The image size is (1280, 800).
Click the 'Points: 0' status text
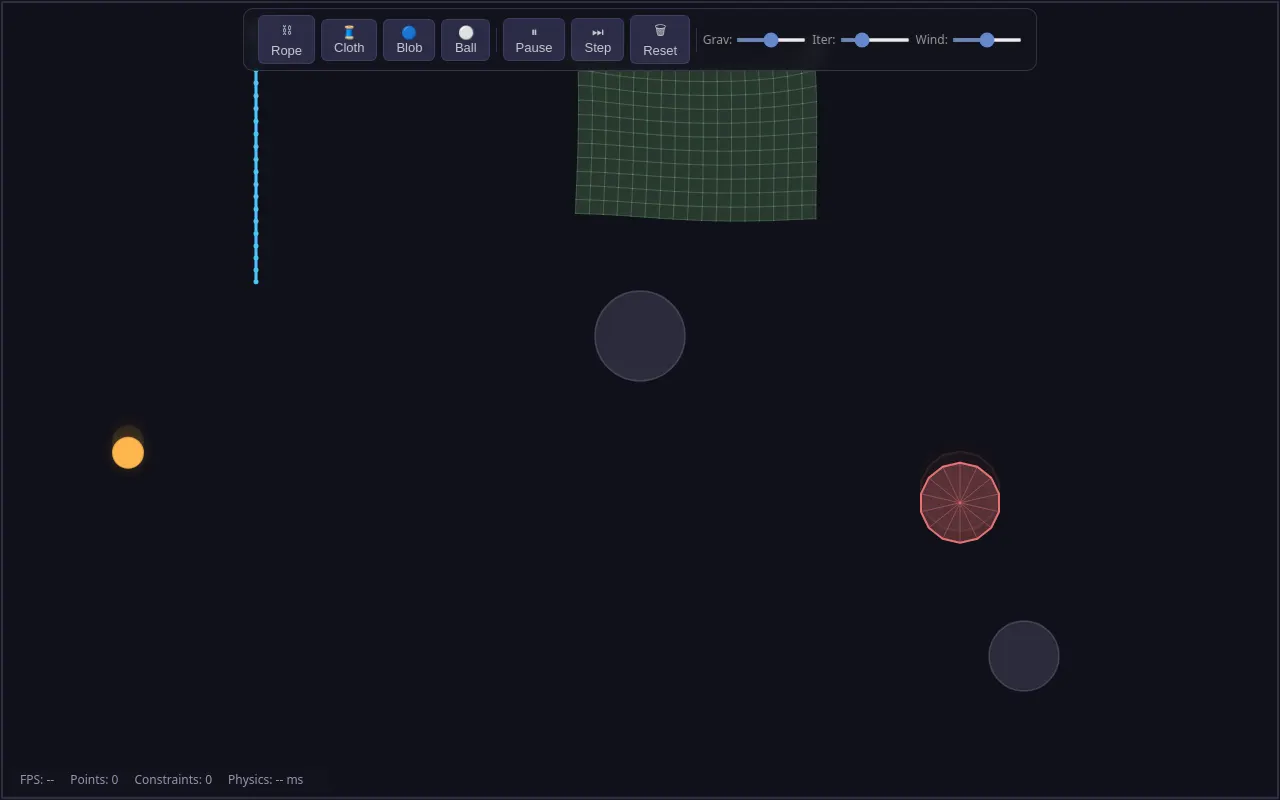click(94, 780)
